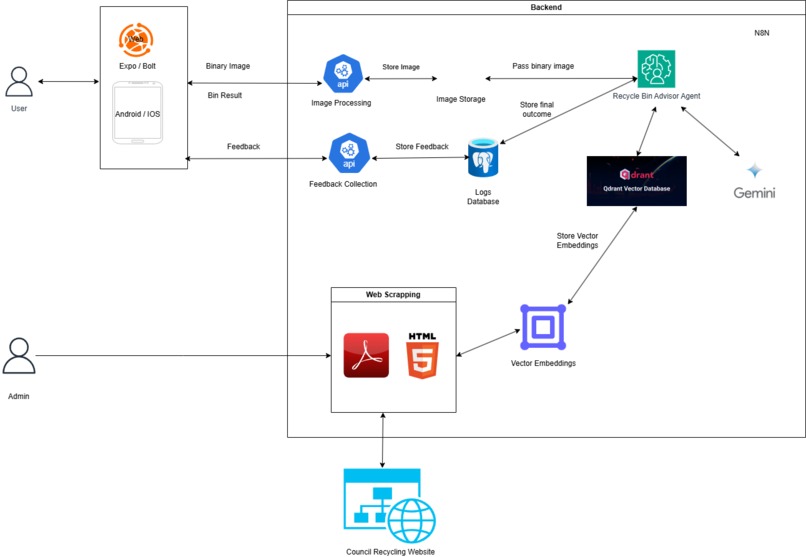806x557 pixels.
Task: Click the Android / IOS text
Action: [137, 114]
